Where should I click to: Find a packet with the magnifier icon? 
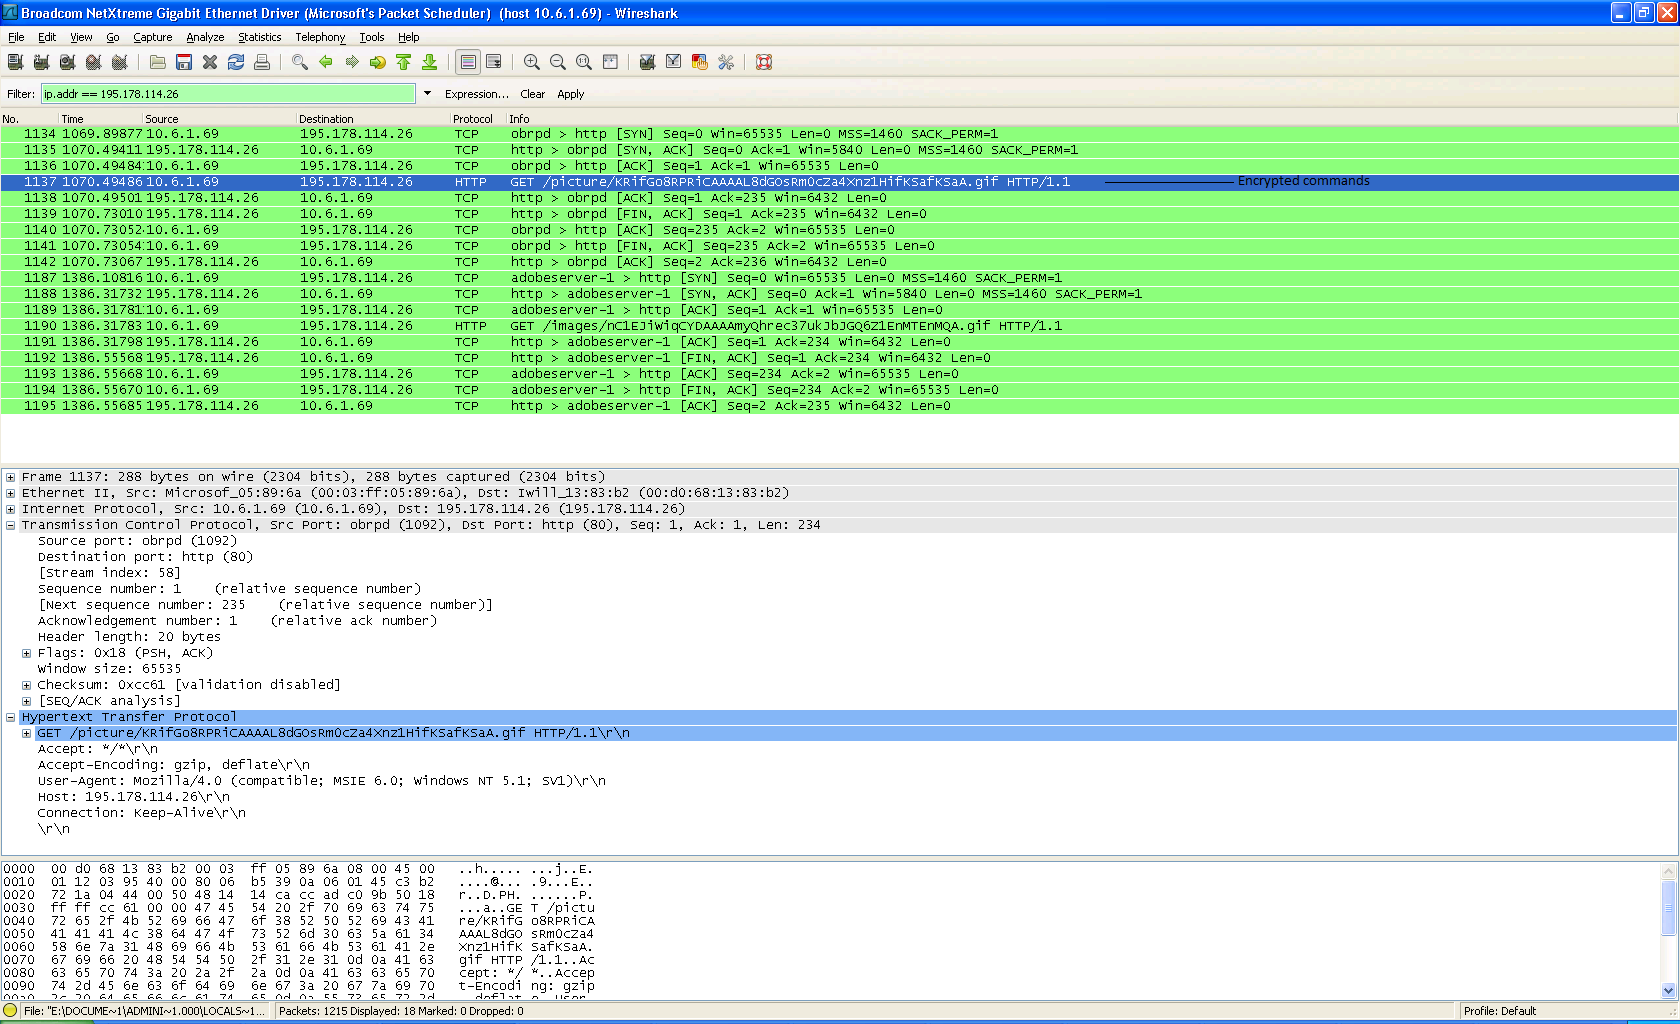[300, 62]
